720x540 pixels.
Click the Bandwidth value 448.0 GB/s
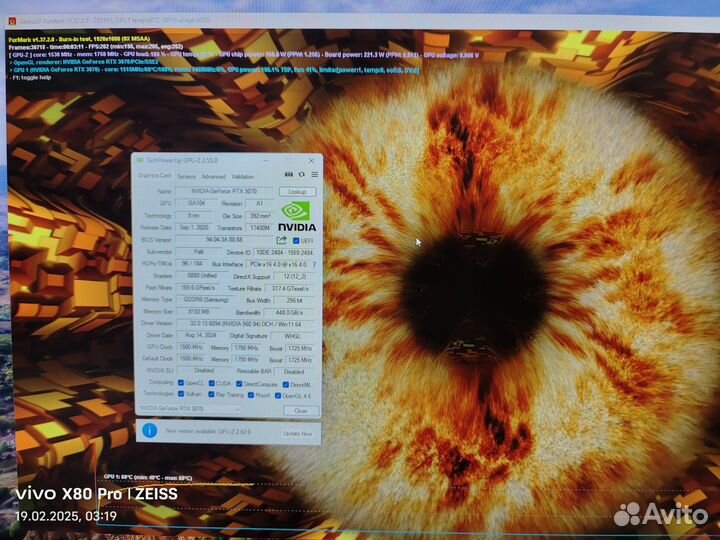290,313
